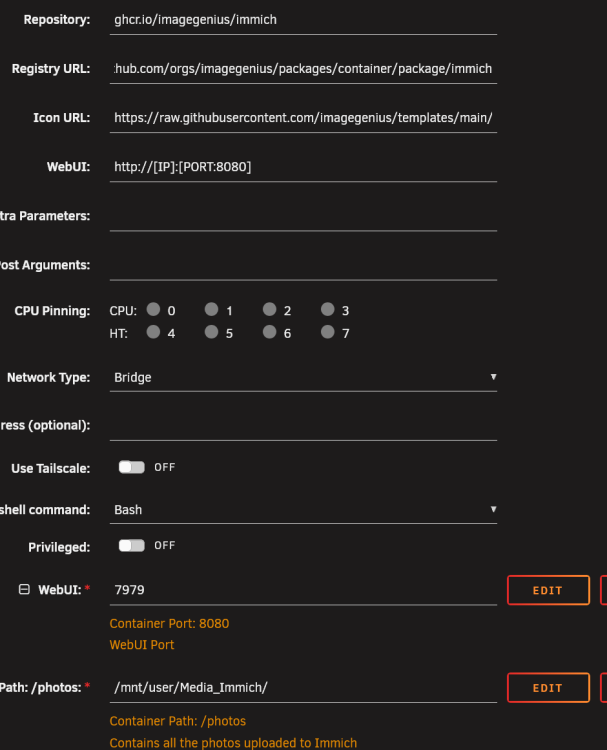Open the Network Type dropdown showing Bridge
This screenshot has width=607, height=750.
click(x=303, y=377)
